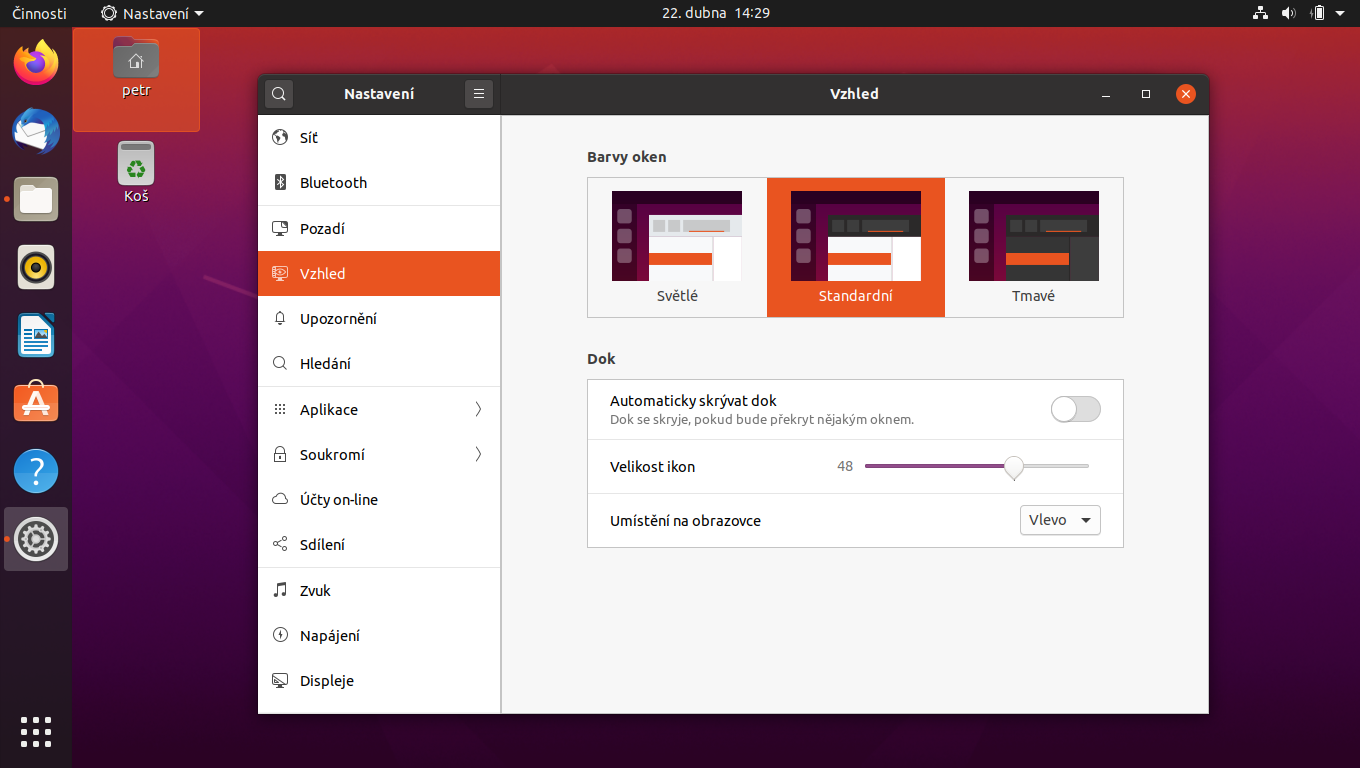The image size is (1360, 768).
Task: Open LibreOffice Writer in the dock
Action: 36,335
